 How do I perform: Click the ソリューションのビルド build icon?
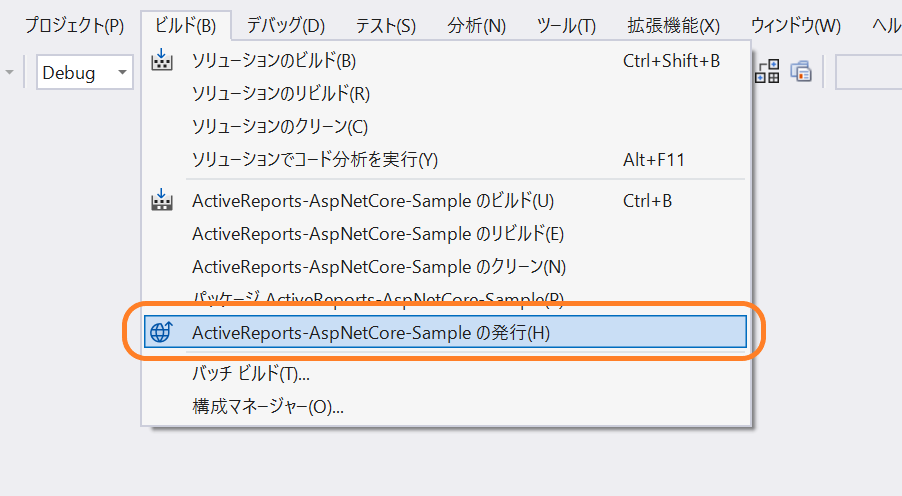pos(162,60)
